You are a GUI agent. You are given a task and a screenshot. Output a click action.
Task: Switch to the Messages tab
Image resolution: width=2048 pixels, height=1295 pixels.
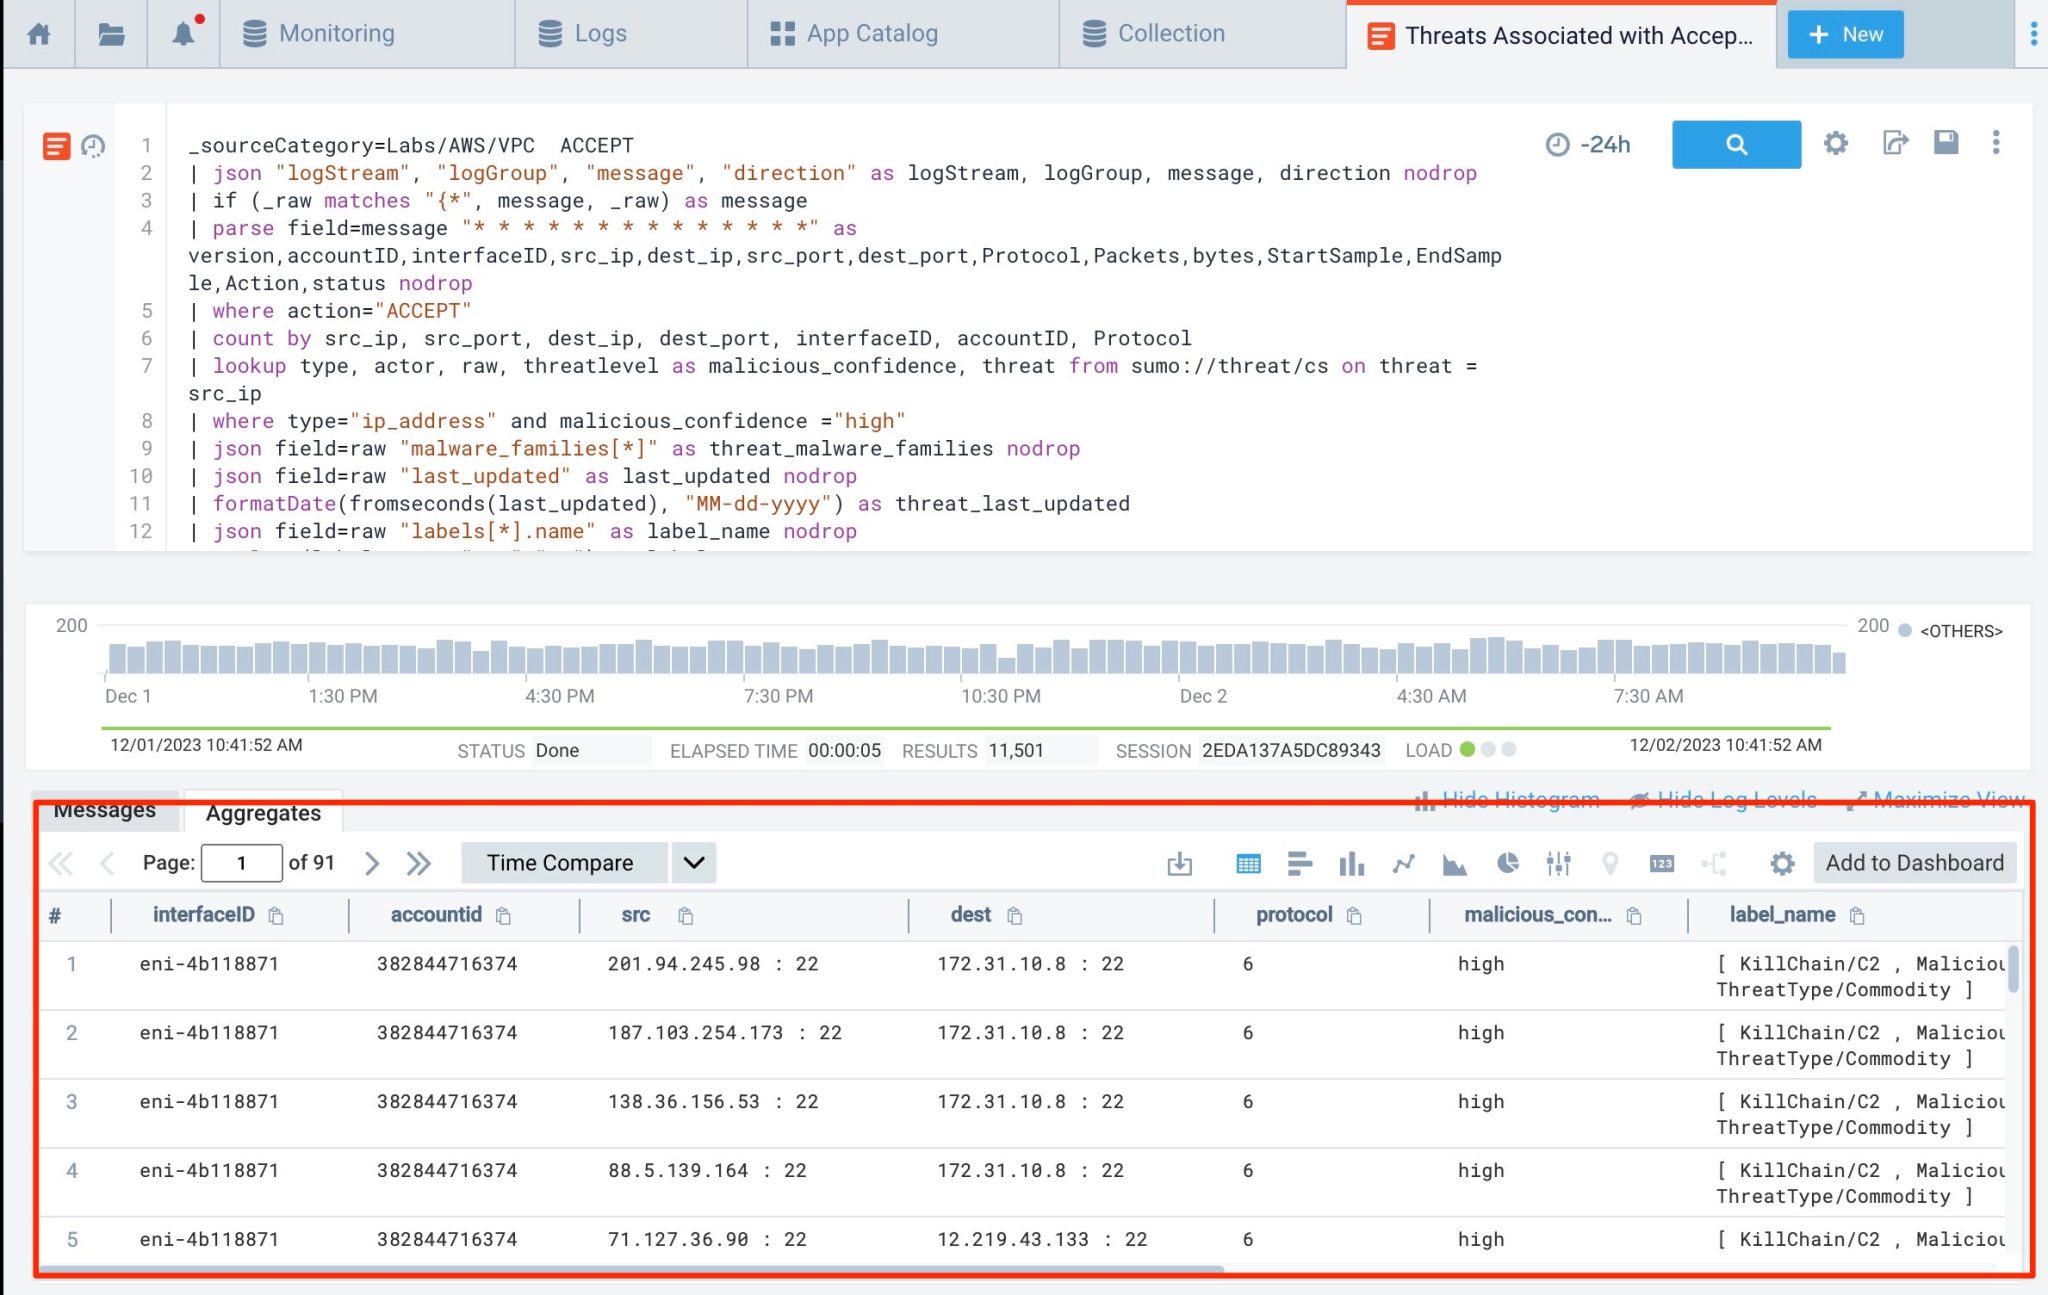[106, 810]
